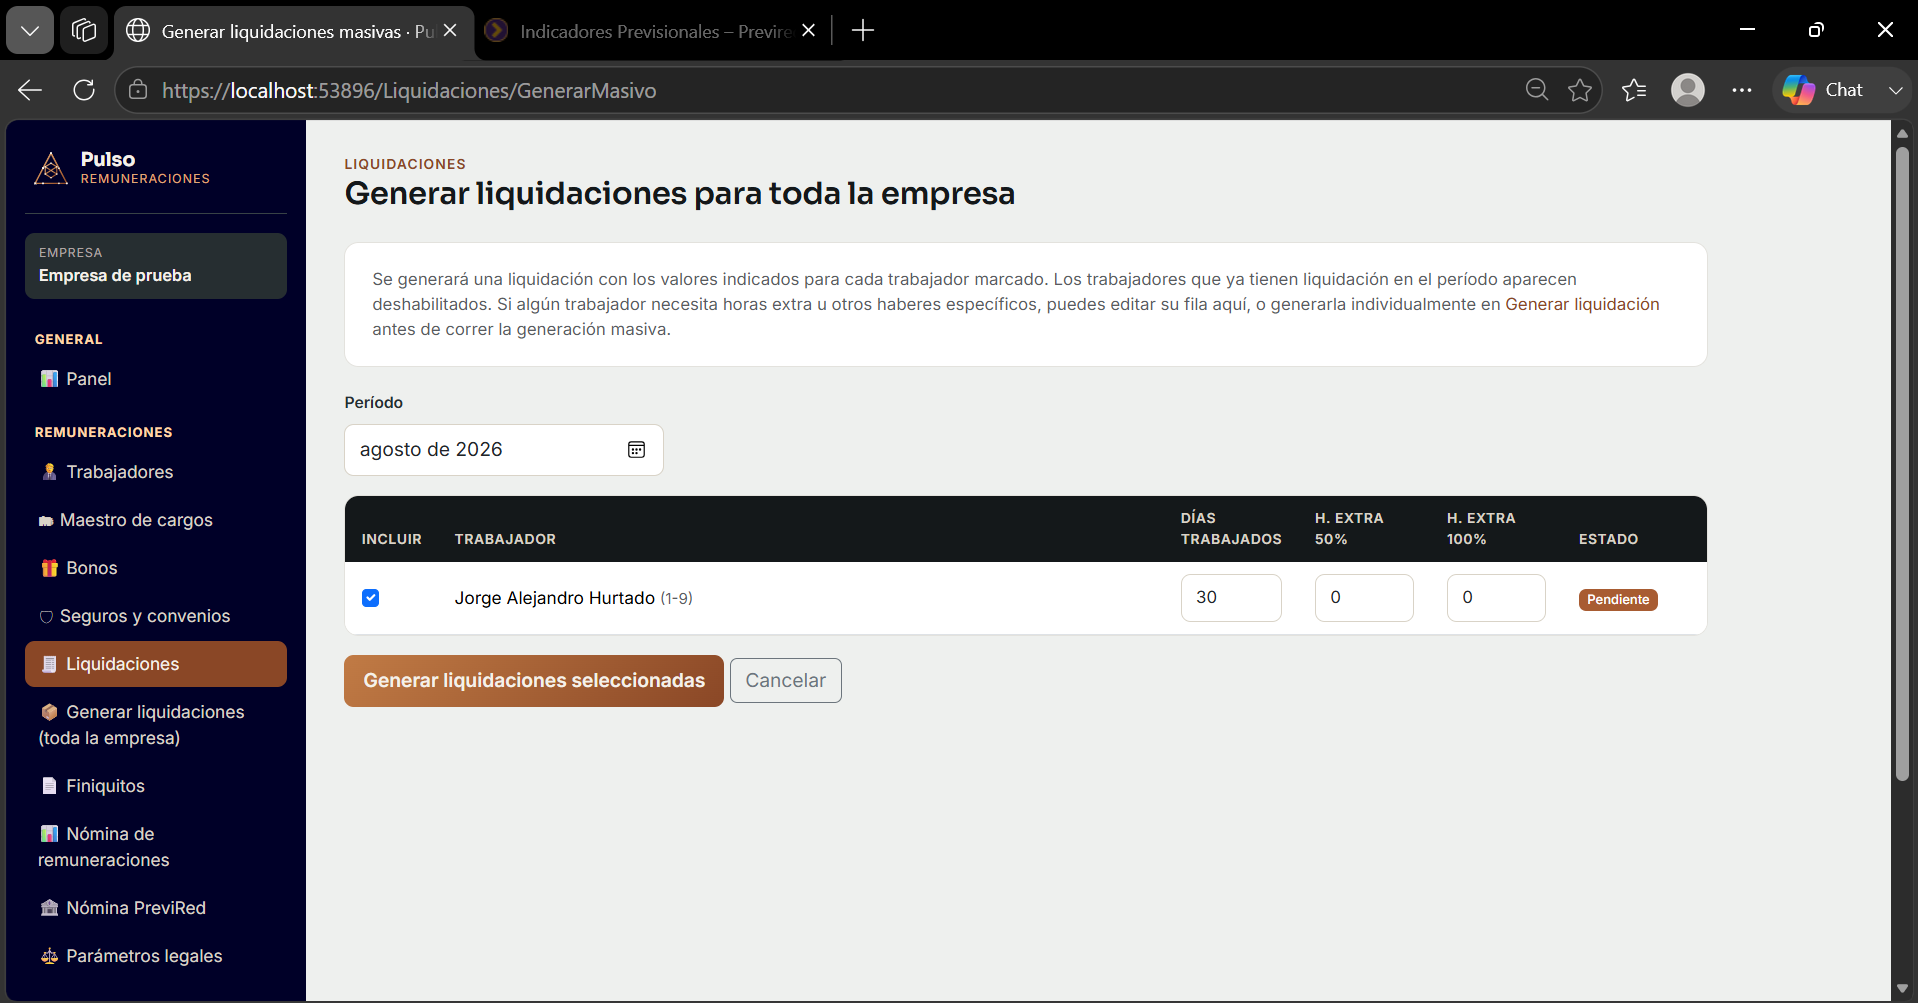Go to Finiquitos page

pyautogui.click(x=156, y=786)
